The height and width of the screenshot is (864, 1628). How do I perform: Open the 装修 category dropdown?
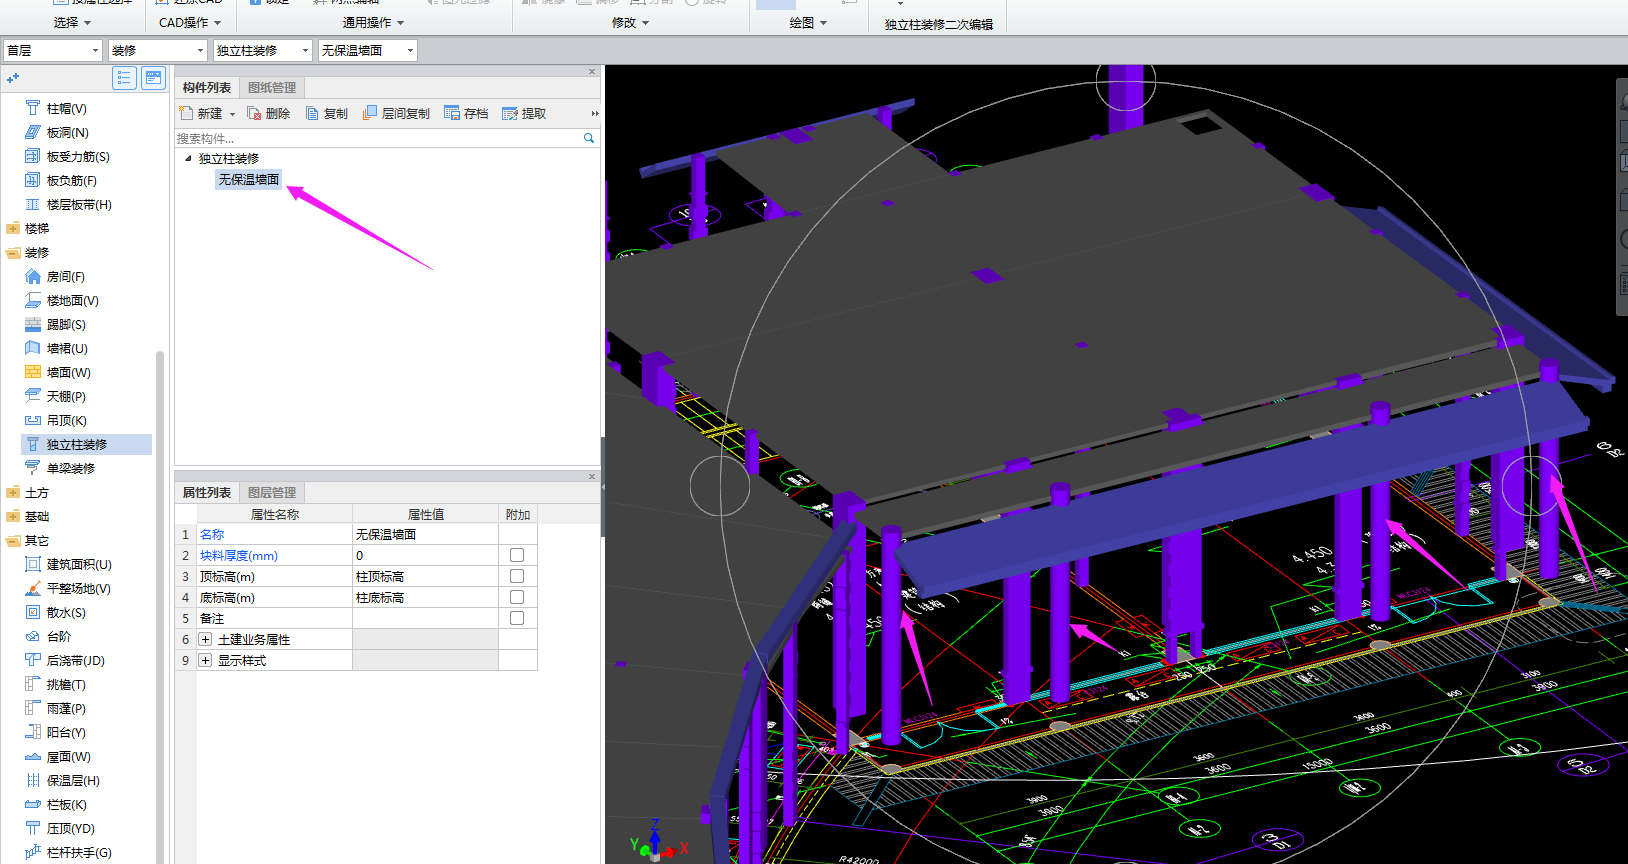click(x=157, y=50)
